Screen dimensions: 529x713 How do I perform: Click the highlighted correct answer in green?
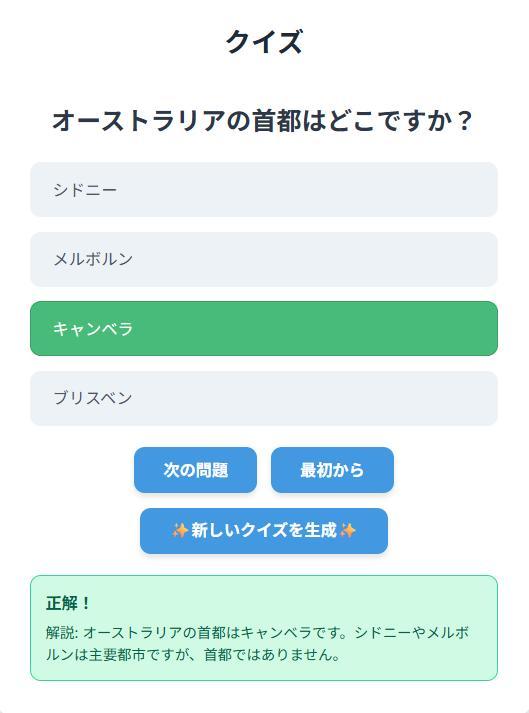pyautogui.click(x=264, y=328)
